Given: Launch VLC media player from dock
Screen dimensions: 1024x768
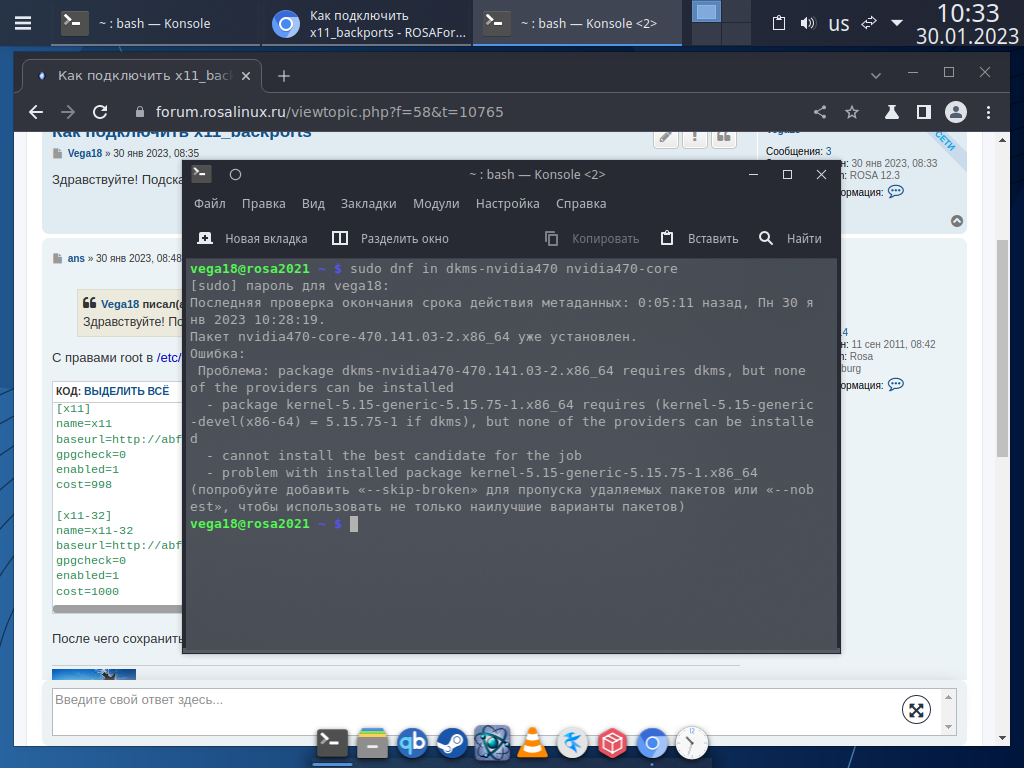Looking at the screenshot, I should coord(532,743).
